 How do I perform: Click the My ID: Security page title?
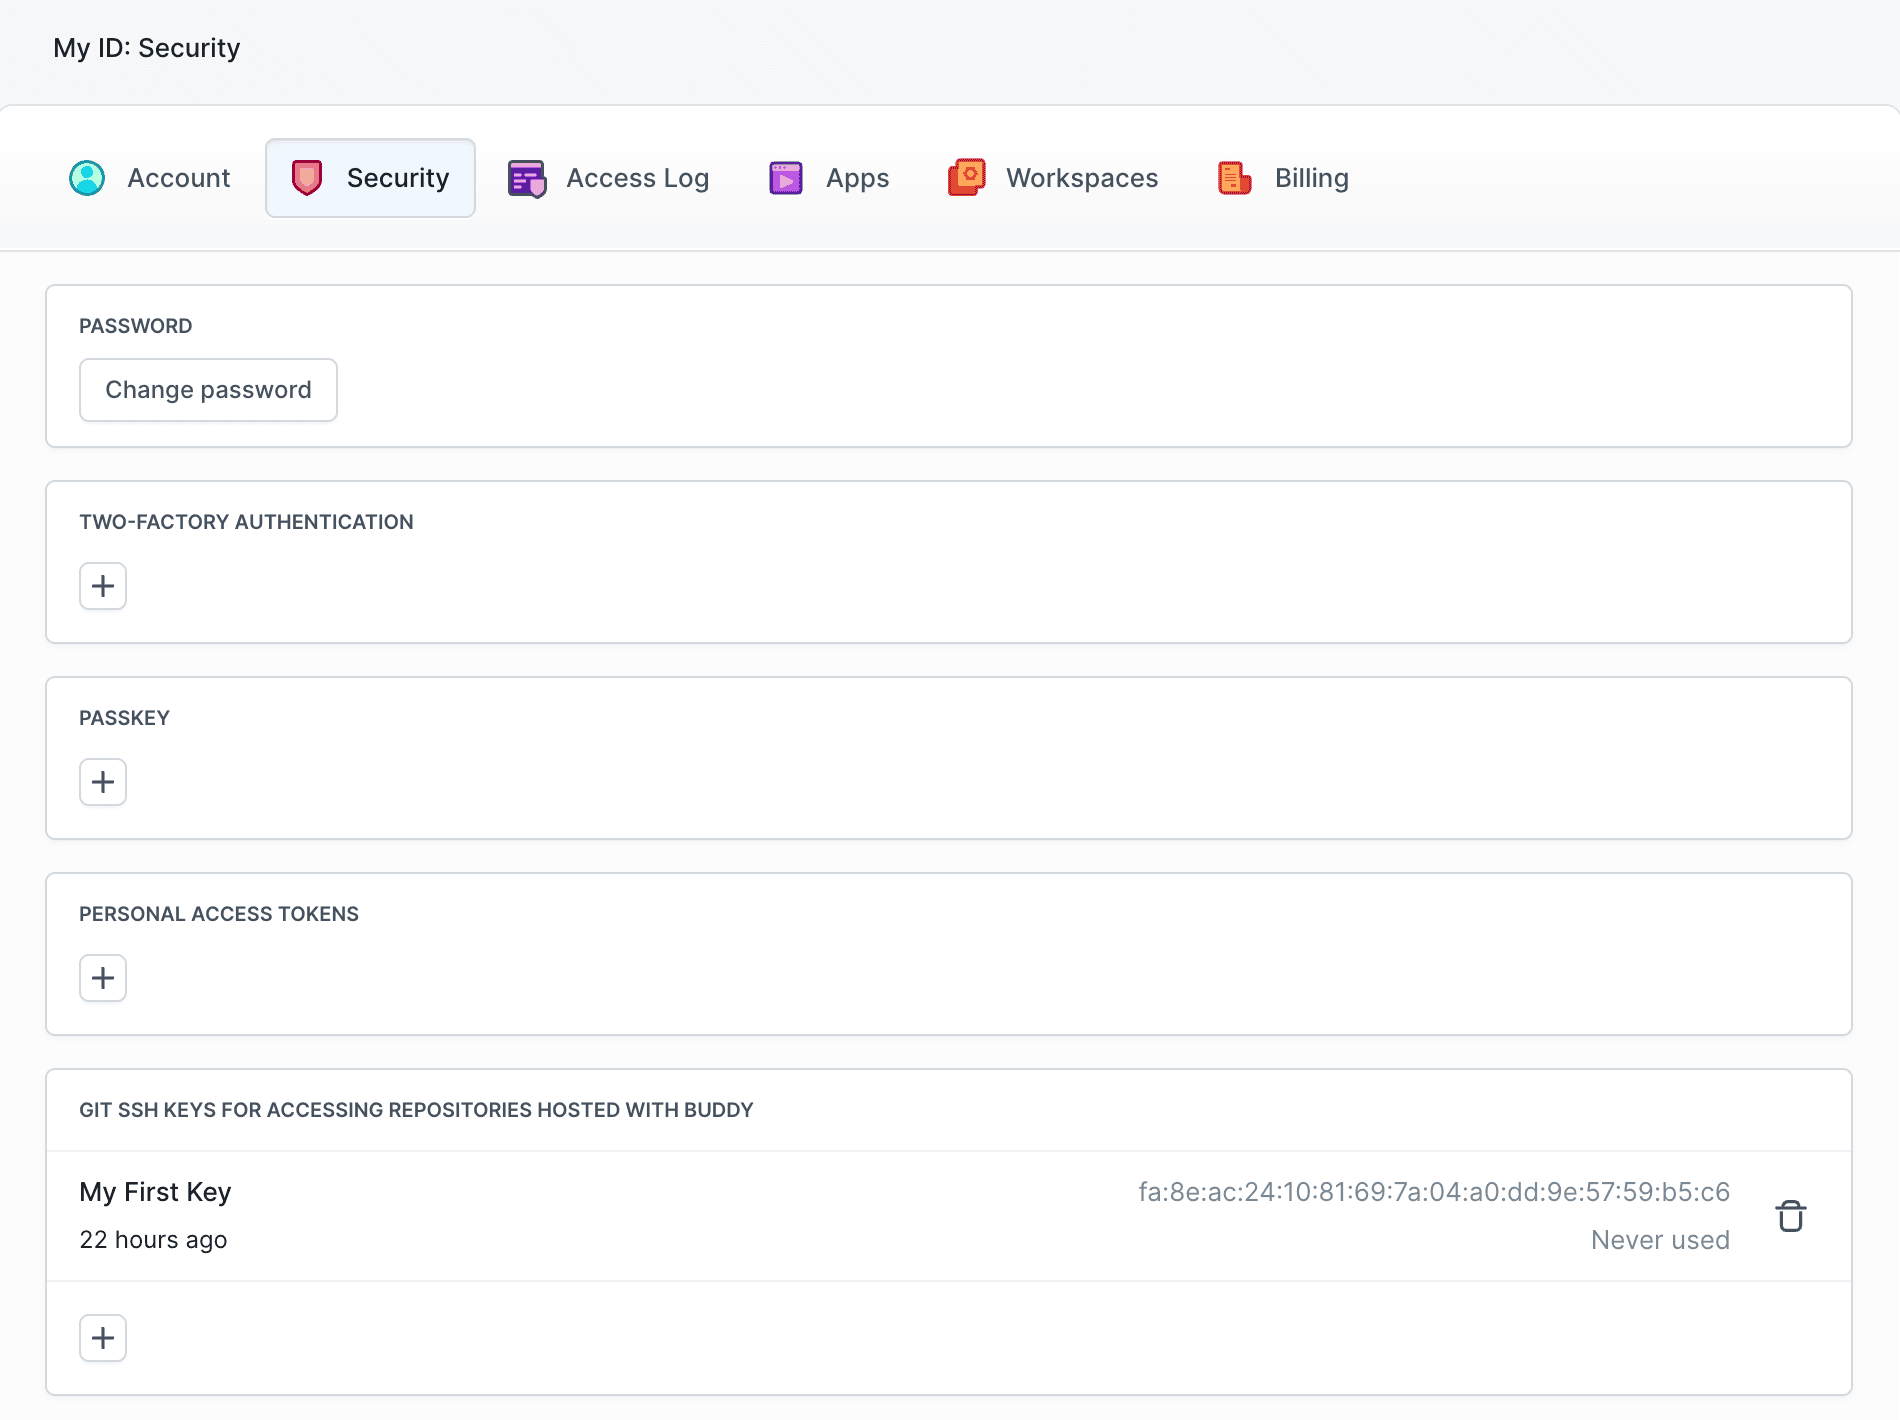pos(147,48)
